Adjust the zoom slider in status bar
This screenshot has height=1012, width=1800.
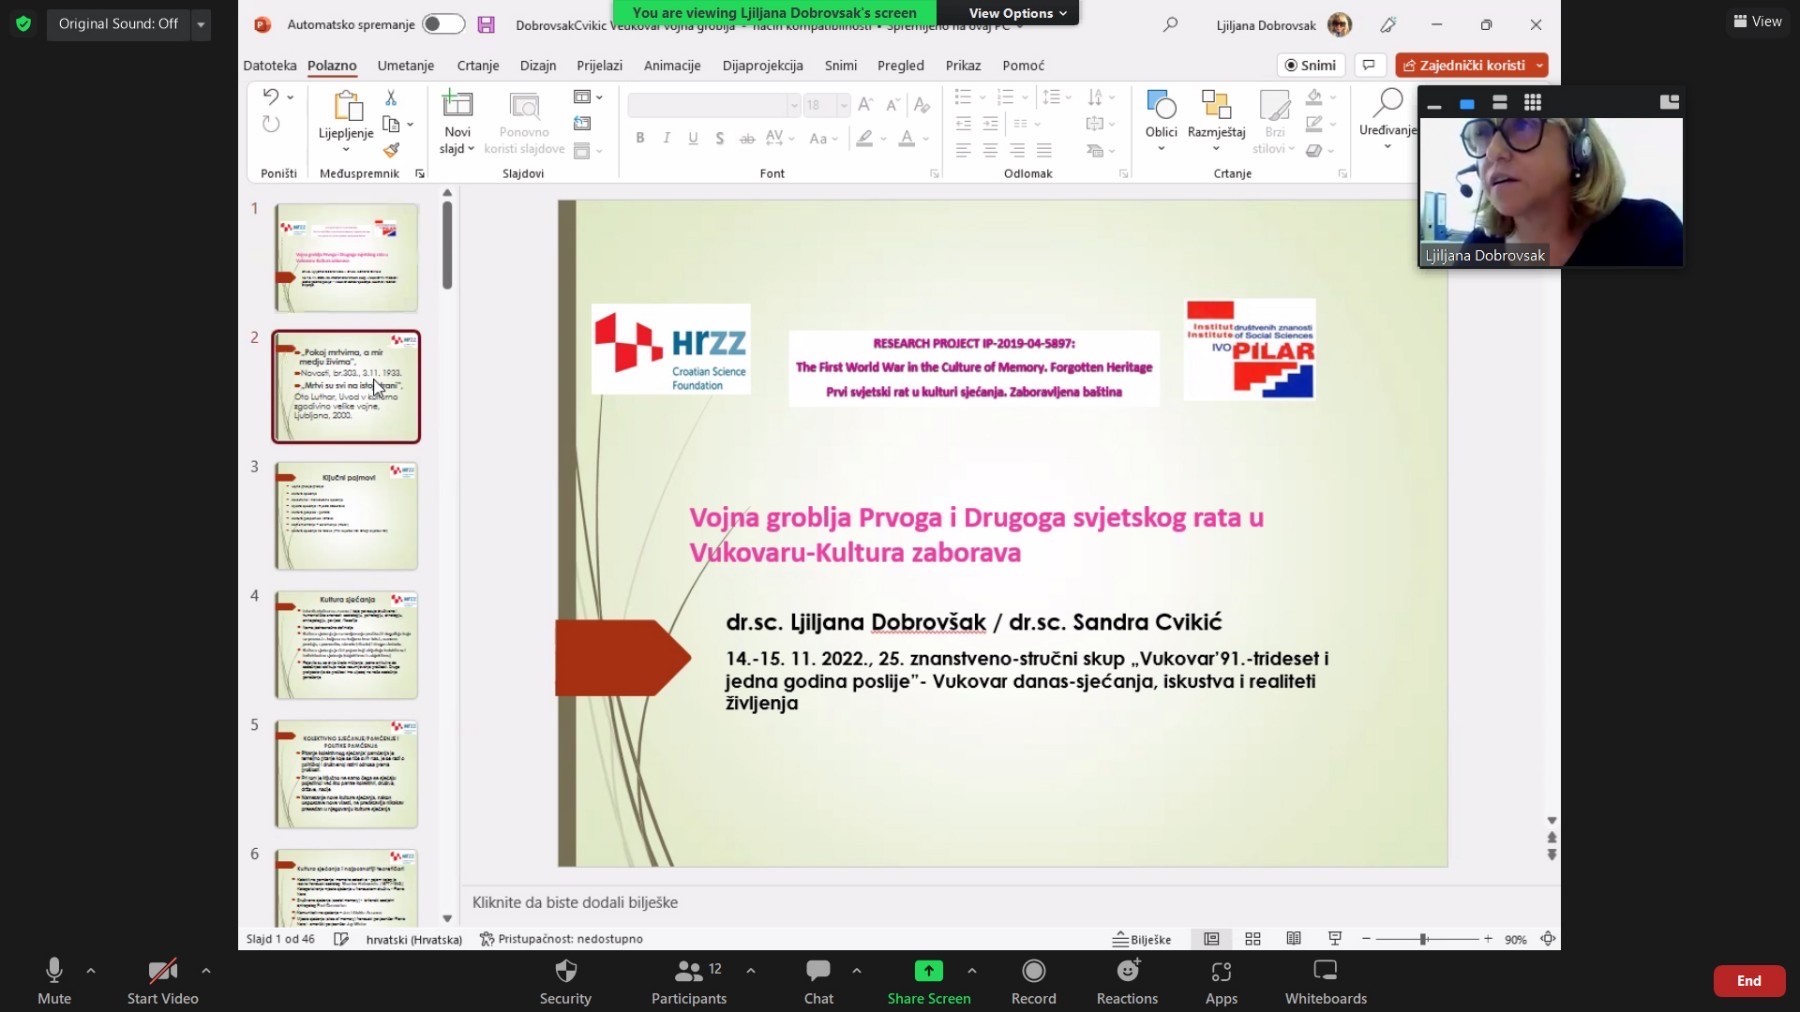coord(1423,939)
